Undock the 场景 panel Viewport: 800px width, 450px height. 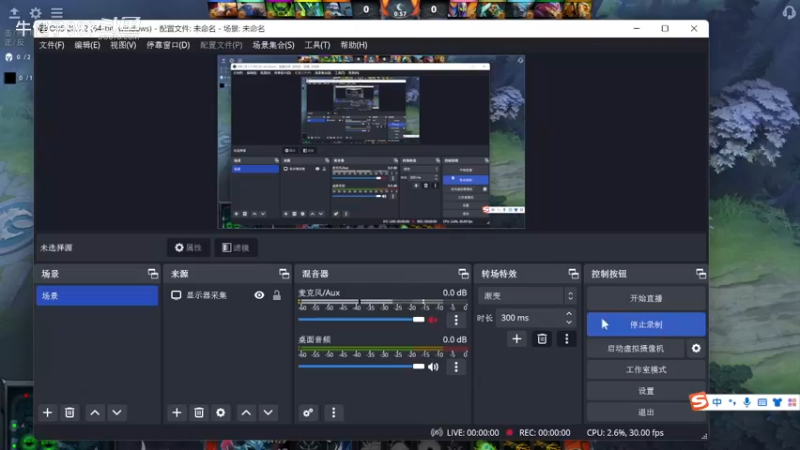153,274
